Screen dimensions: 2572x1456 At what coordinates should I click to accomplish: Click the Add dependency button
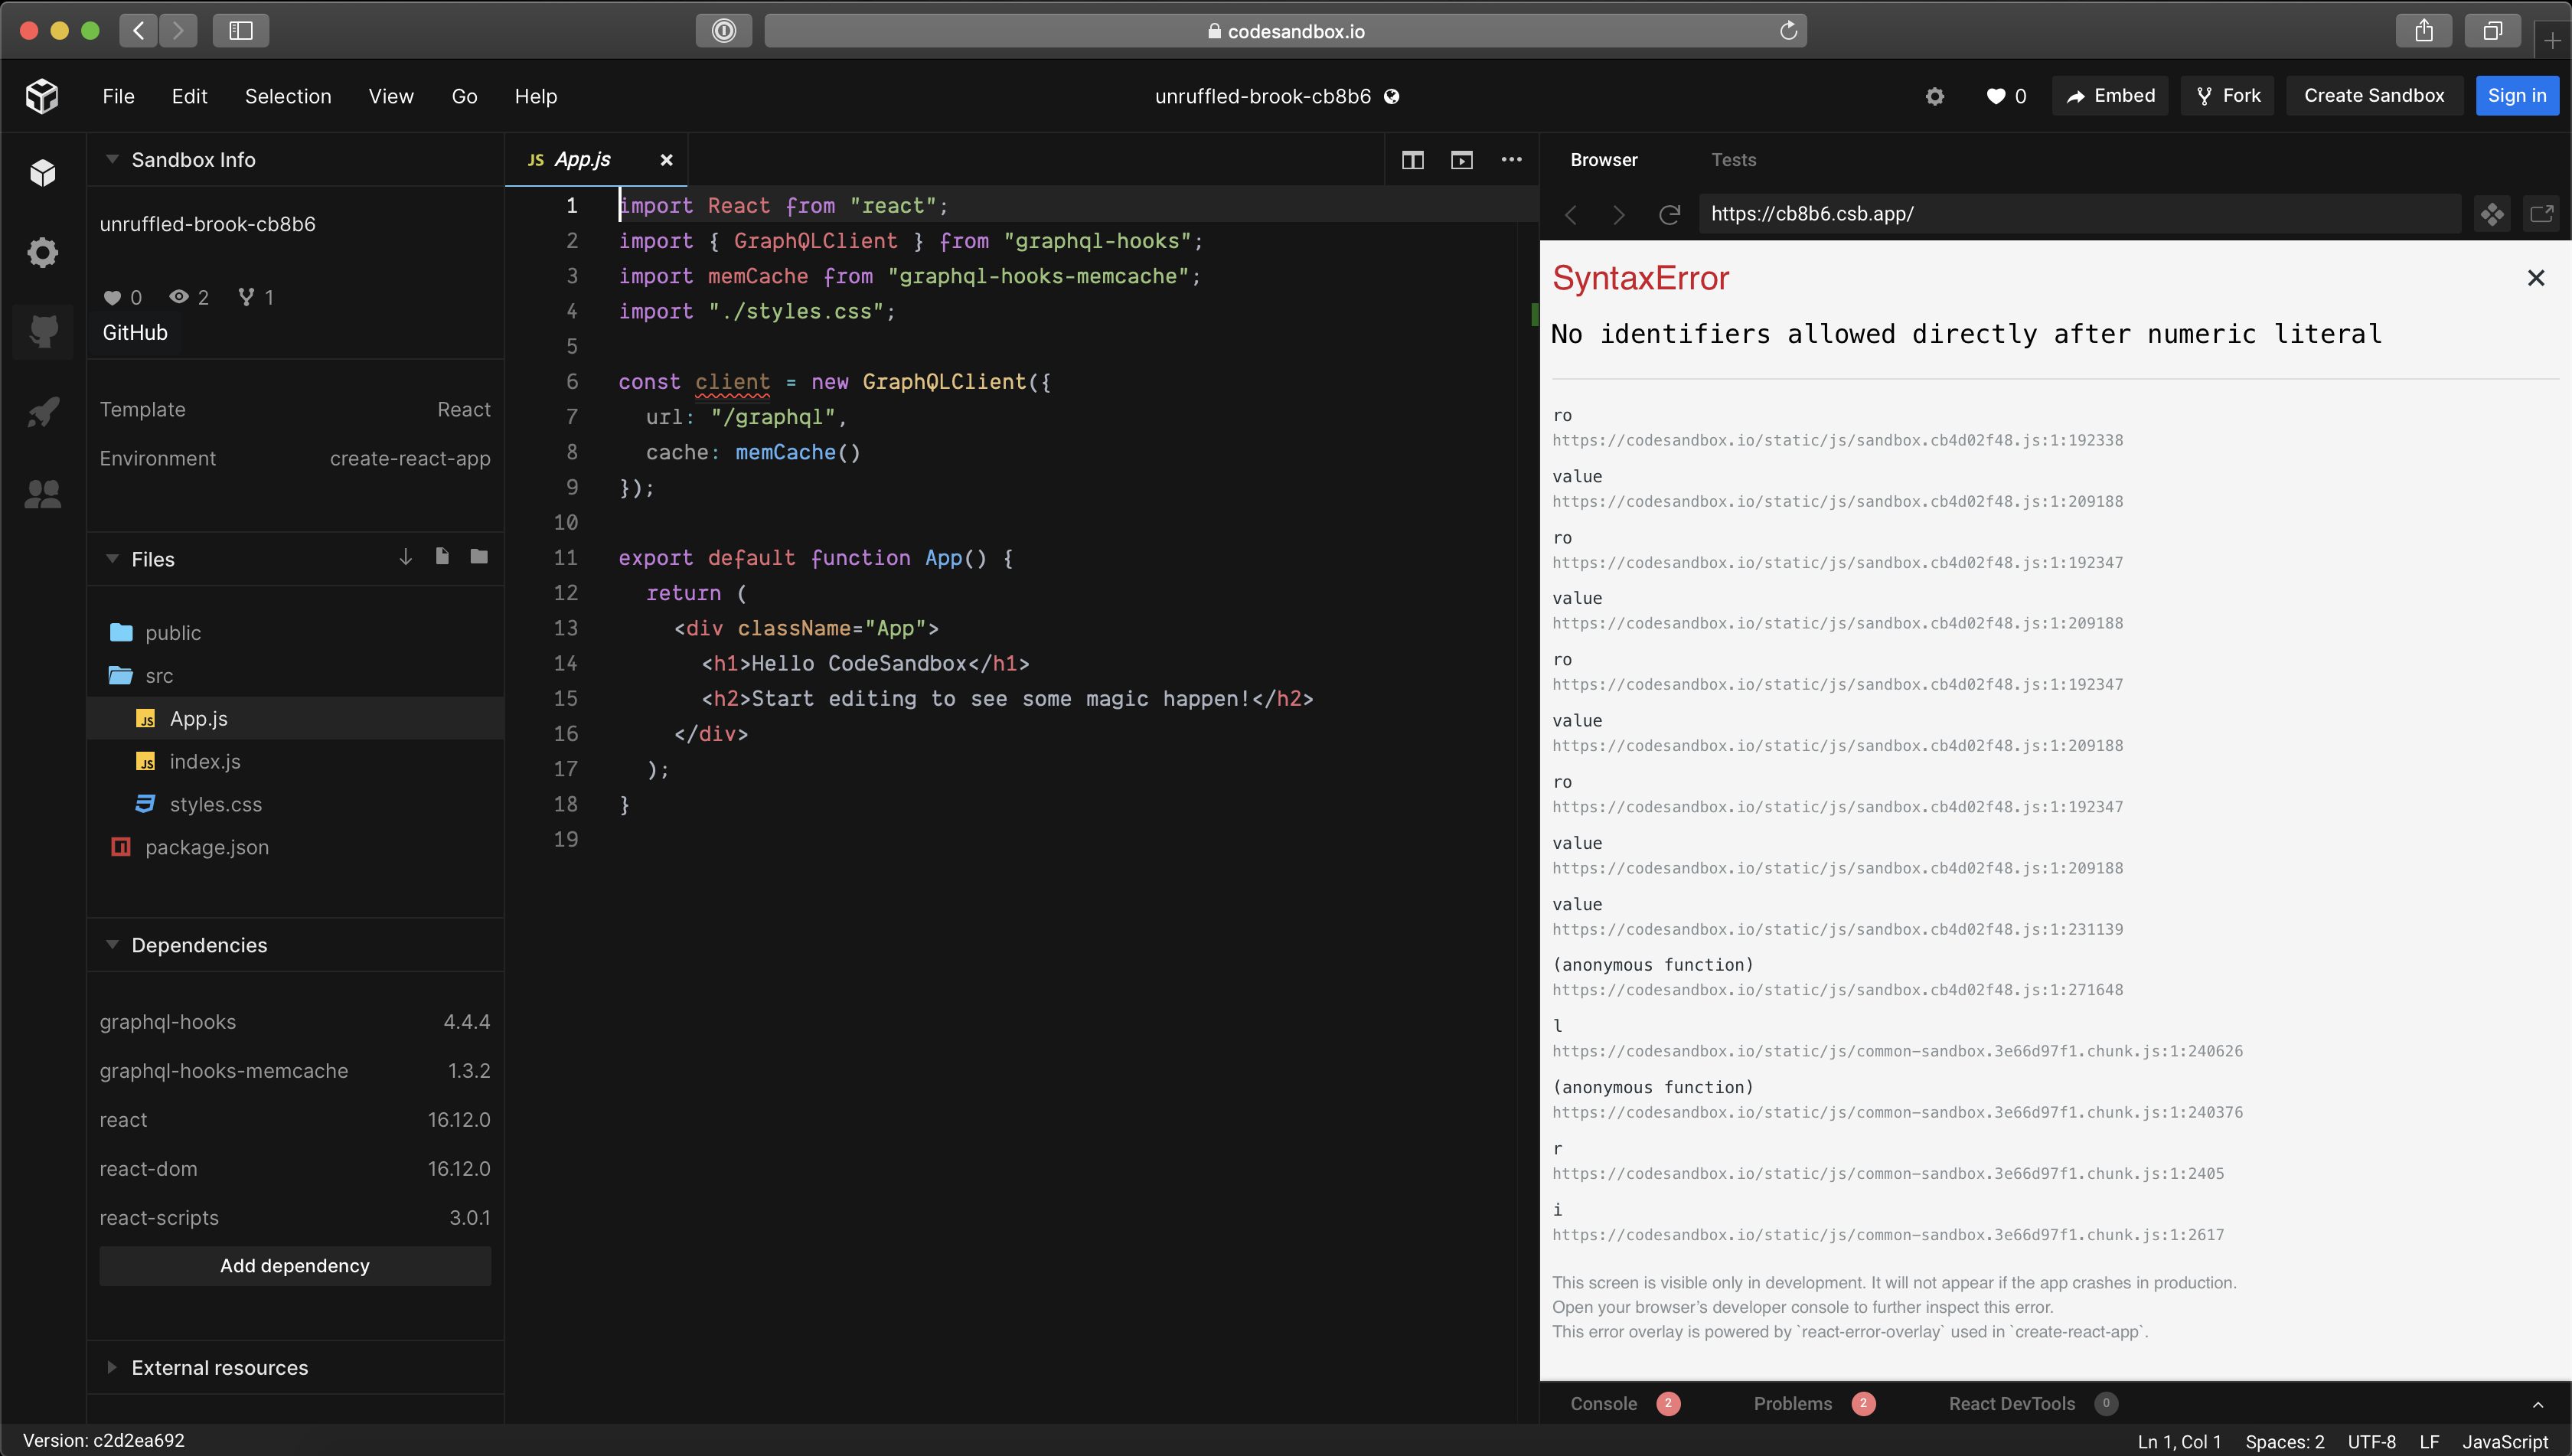click(294, 1265)
